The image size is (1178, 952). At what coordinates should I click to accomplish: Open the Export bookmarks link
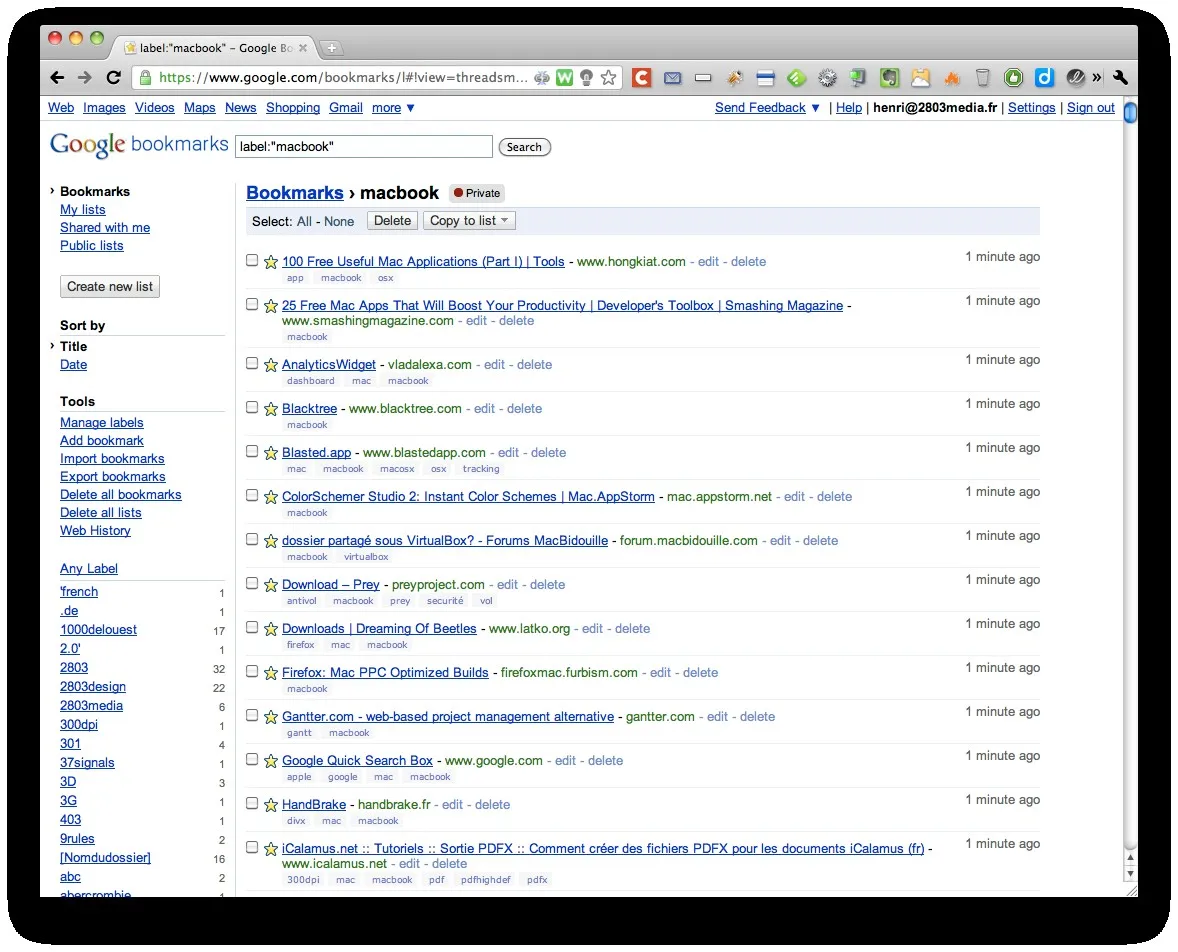(x=113, y=476)
